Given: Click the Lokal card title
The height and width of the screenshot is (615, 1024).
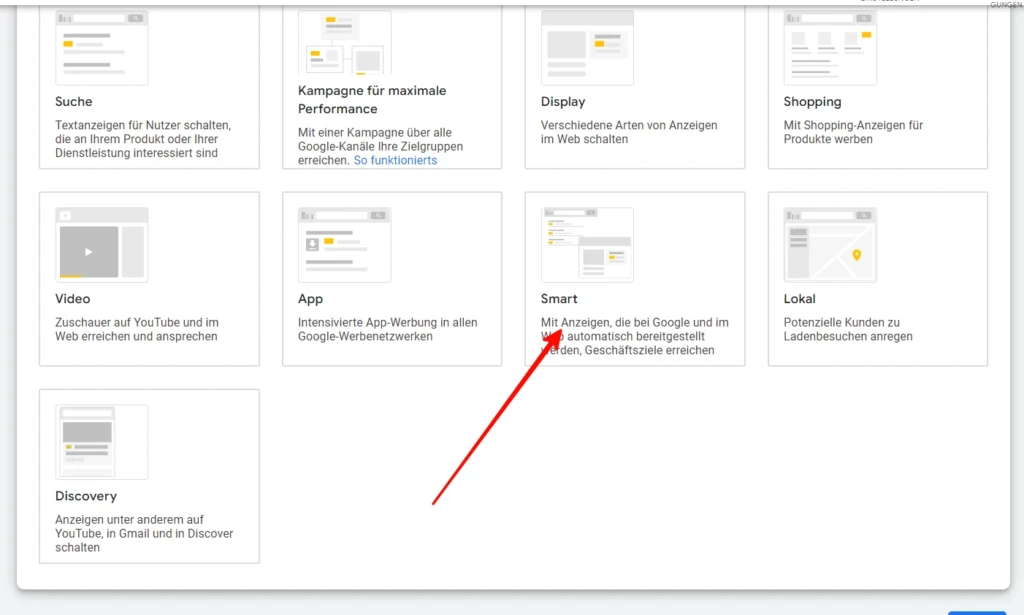Looking at the screenshot, I should tap(799, 299).
